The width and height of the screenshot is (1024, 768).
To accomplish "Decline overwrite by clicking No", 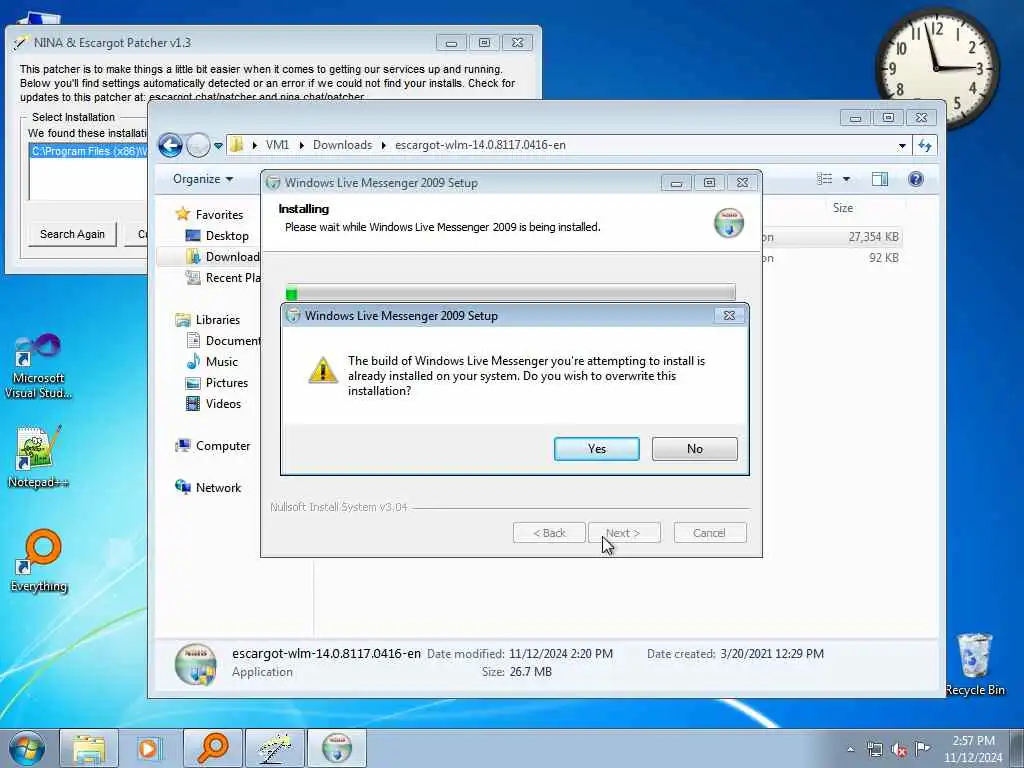I will click(x=694, y=449).
